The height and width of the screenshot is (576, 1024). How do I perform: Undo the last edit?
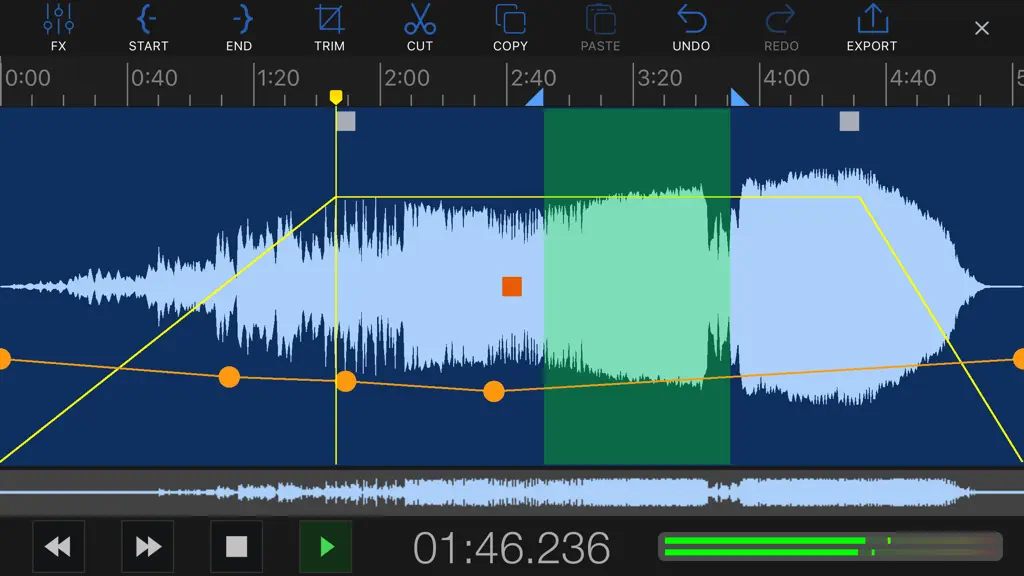tap(691, 28)
